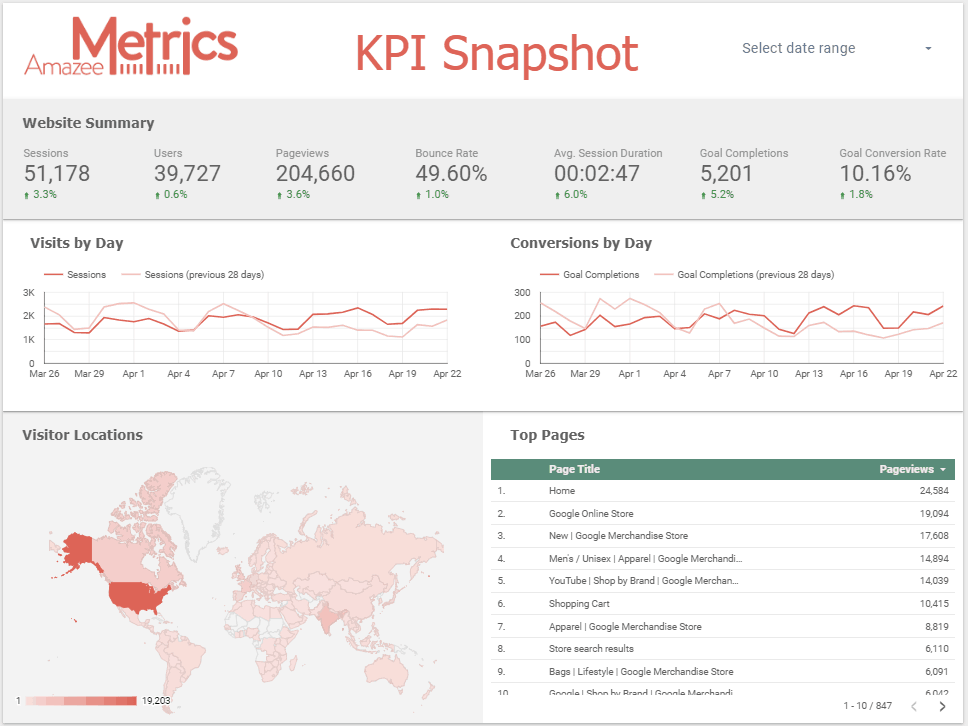Select Goal Completions value 5,201
The height and width of the screenshot is (726, 968).
click(x=726, y=173)
